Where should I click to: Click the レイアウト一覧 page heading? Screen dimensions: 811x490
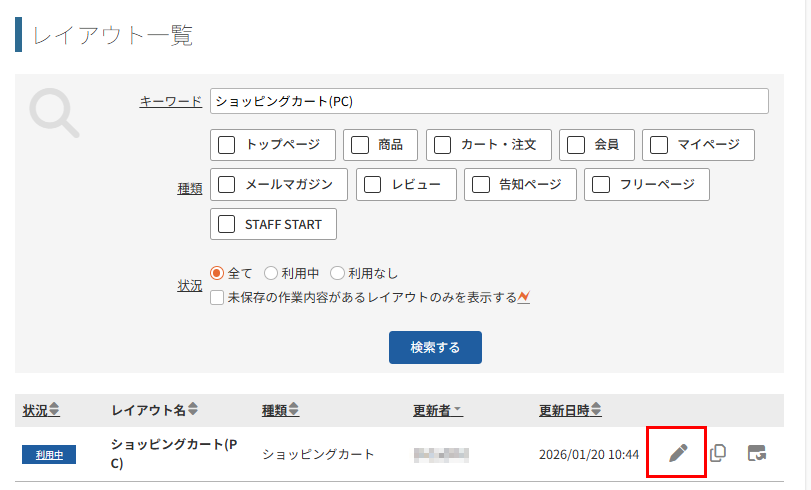(x=113, y=36)
